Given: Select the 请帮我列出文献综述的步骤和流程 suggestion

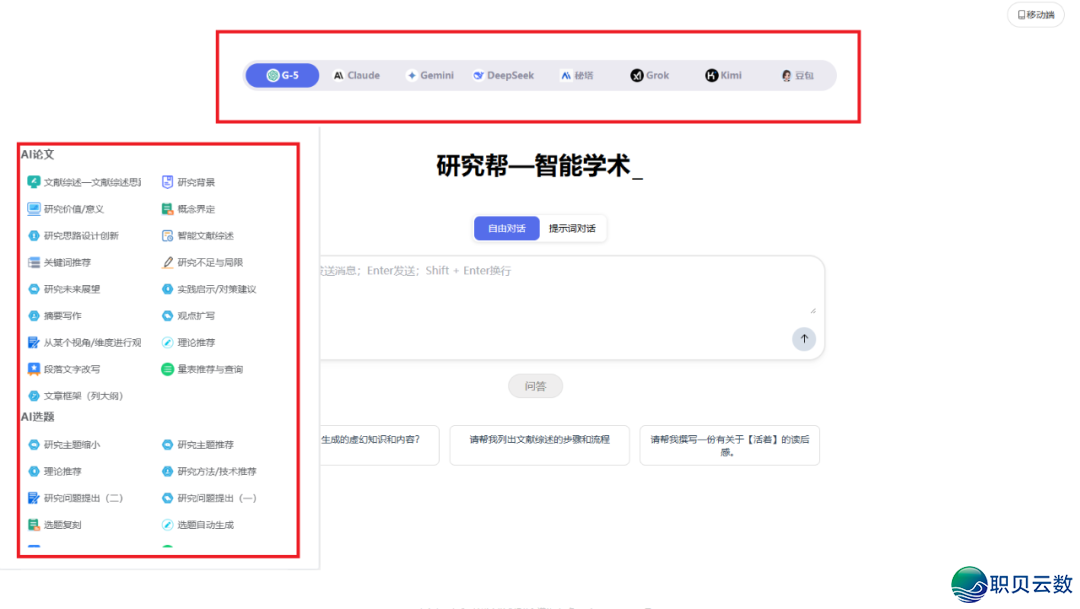Looking at the screenshot, I should pos(539,439).
